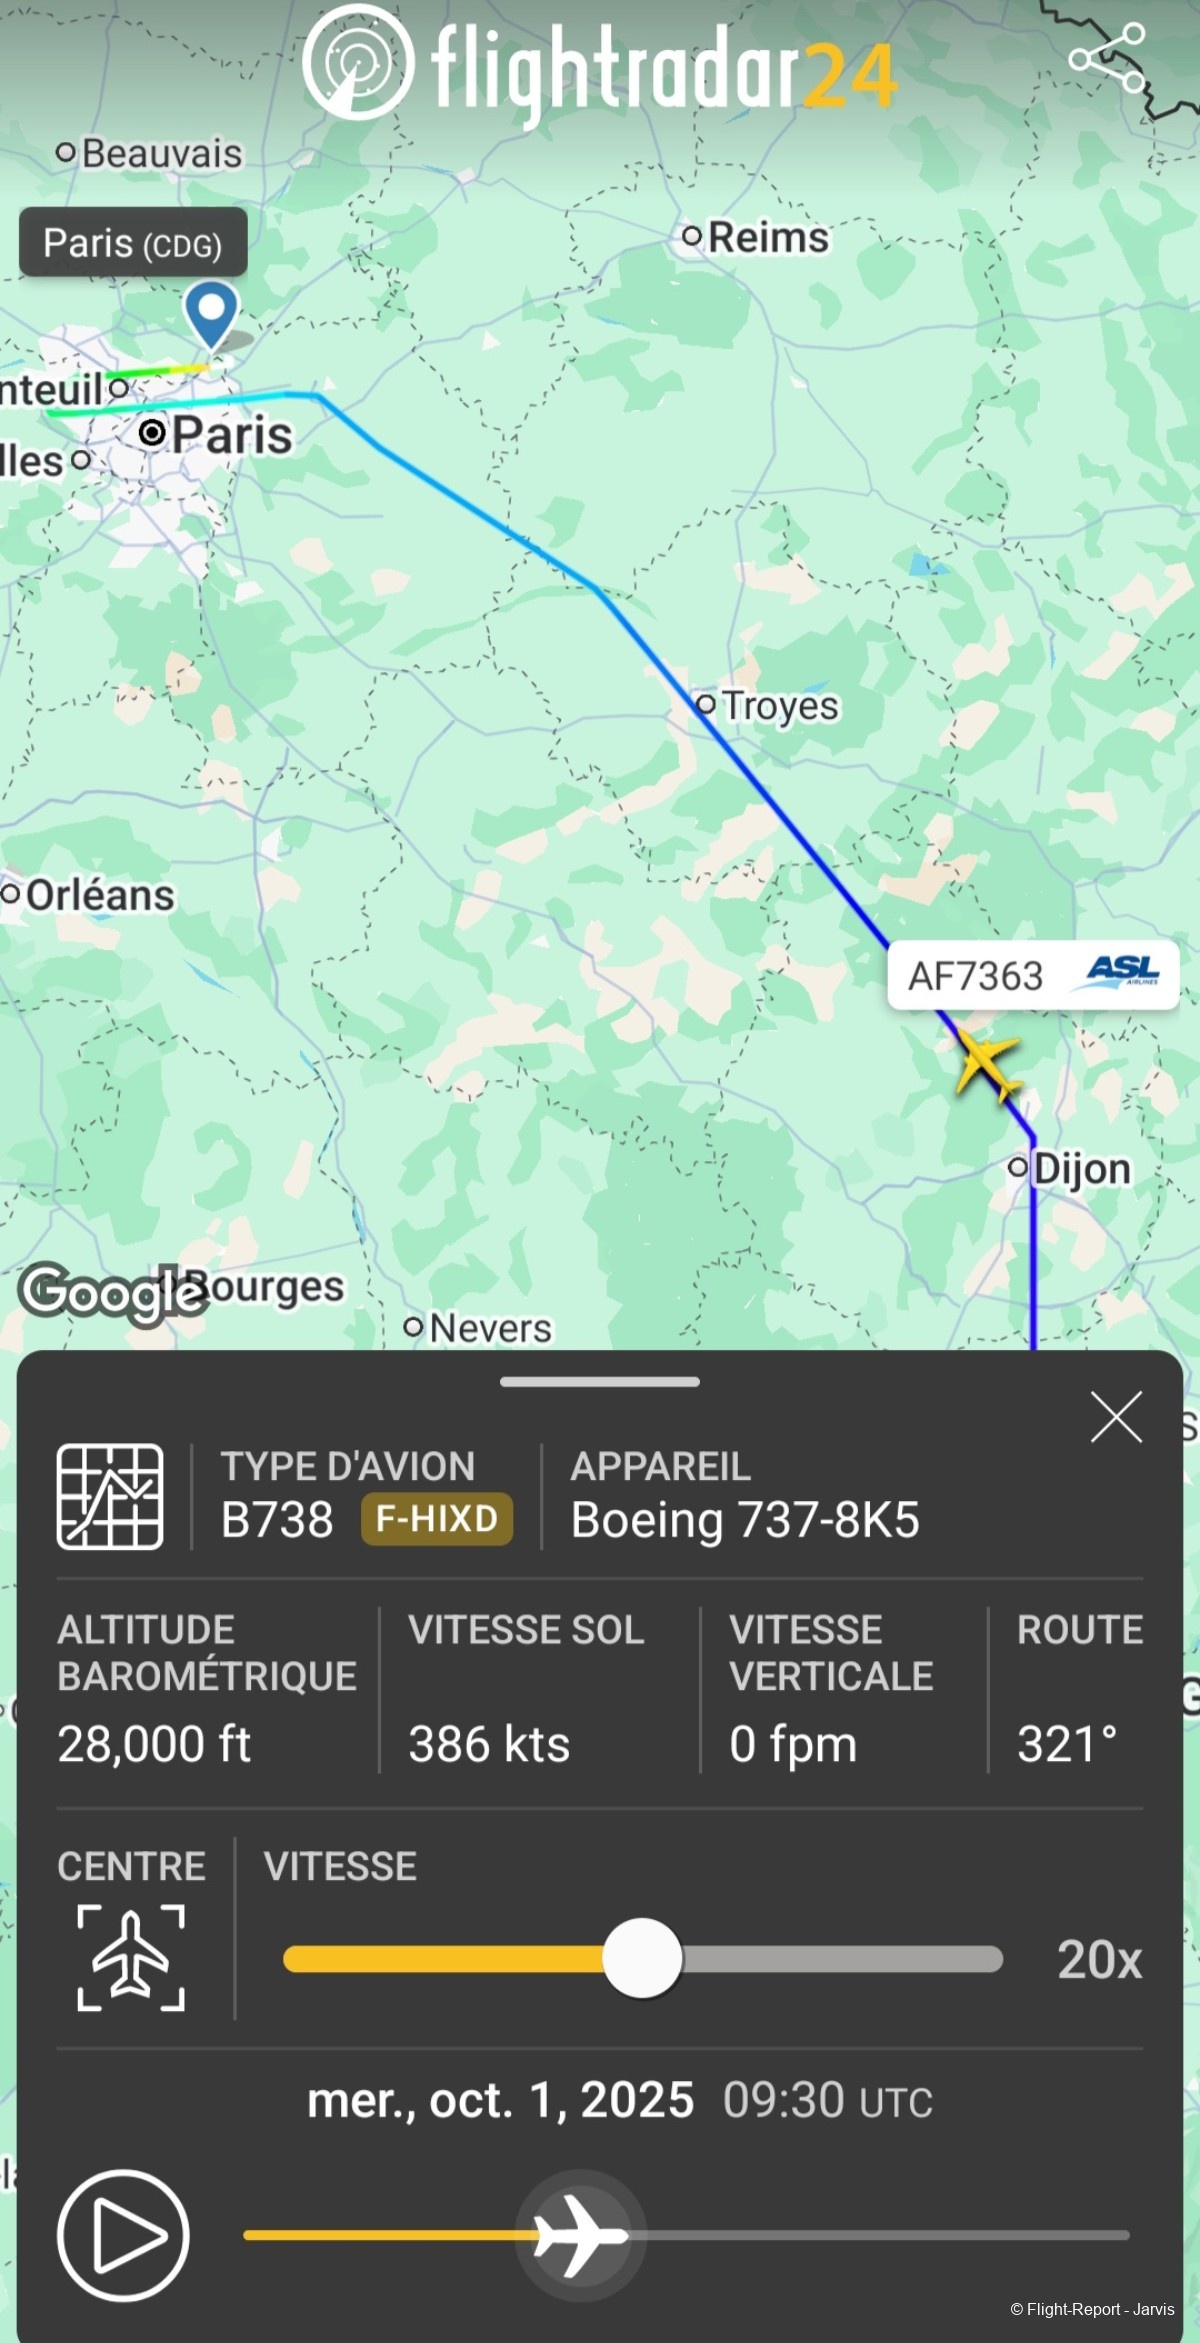This screenshot has width=1200, height=2343.
Task: Select the Troyes city marker
Action: (706, 704)
